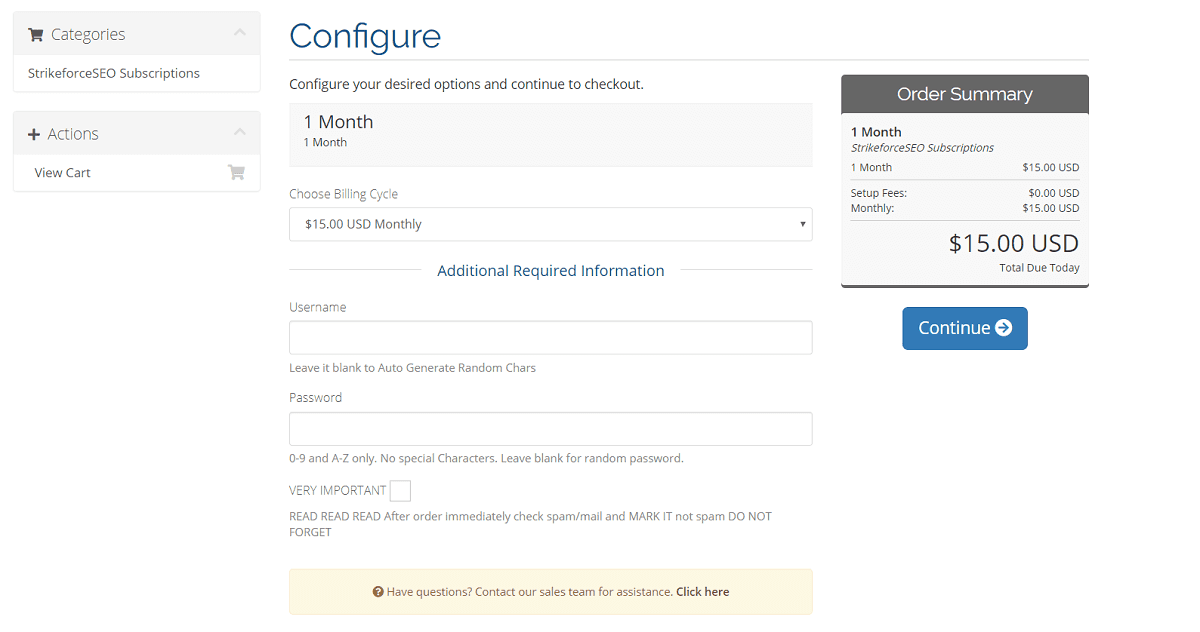Viewport: 1200px width, 632px height.
Task: Click the Order Summary header
Action: [x=965, y=94]
